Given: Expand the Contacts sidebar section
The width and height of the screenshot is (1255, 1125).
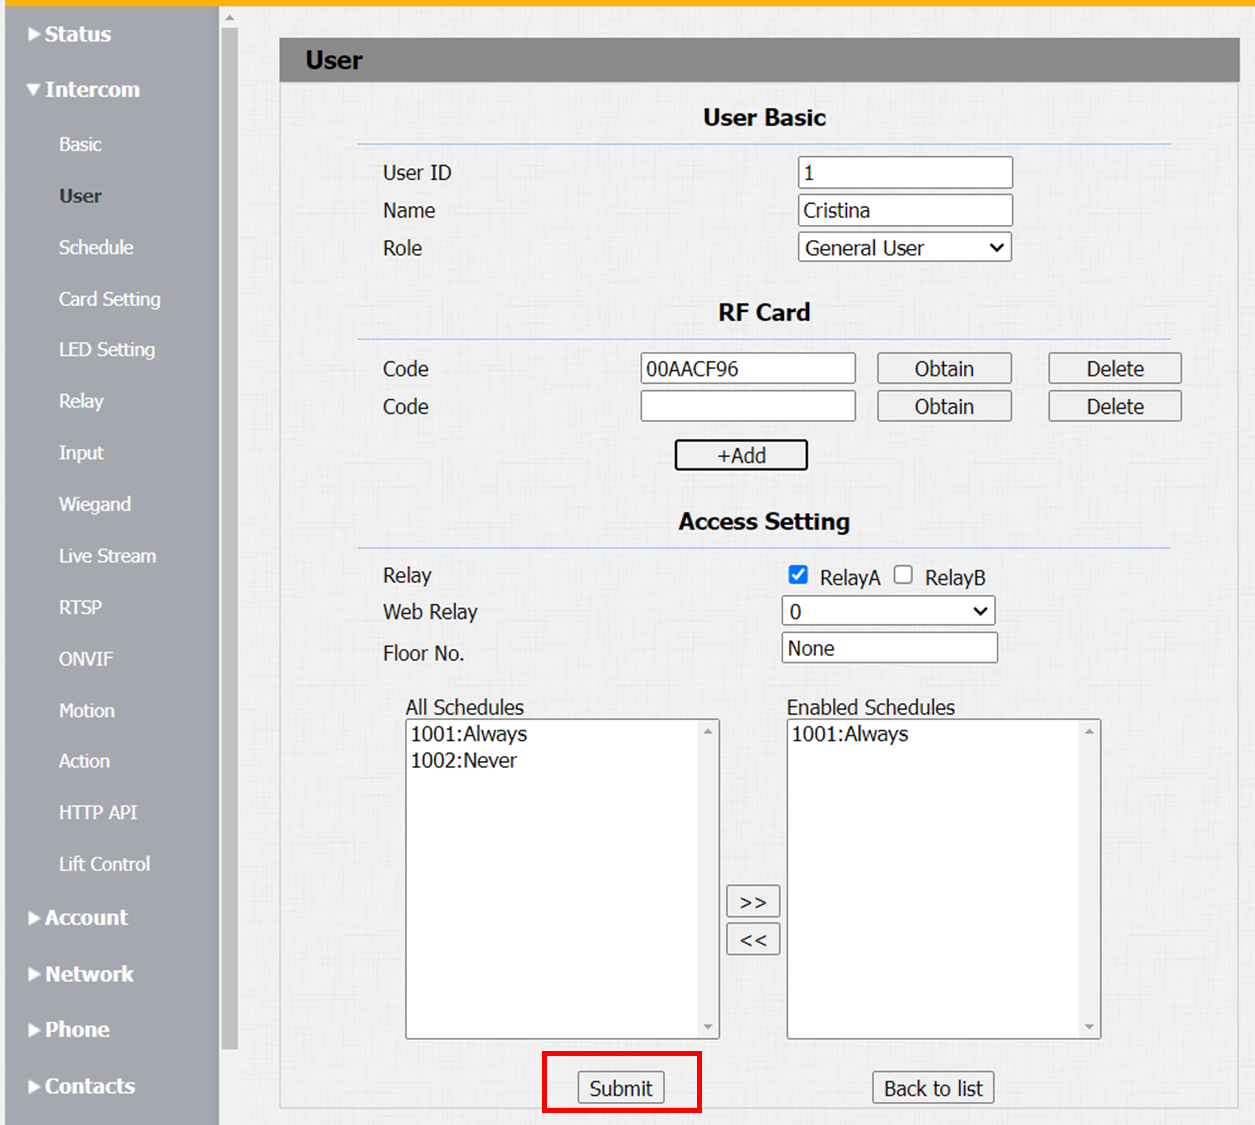Looking at the screenshot, I should [x=81, y=1086].
